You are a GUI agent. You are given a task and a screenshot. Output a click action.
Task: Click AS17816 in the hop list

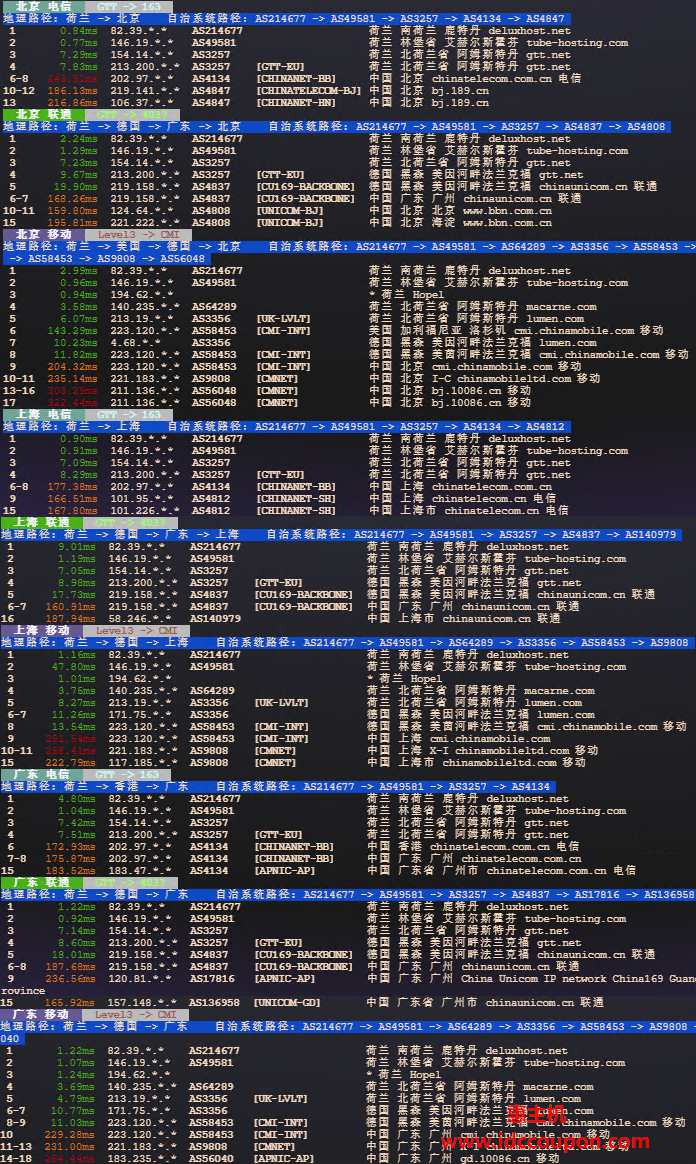tap(211, 978)
